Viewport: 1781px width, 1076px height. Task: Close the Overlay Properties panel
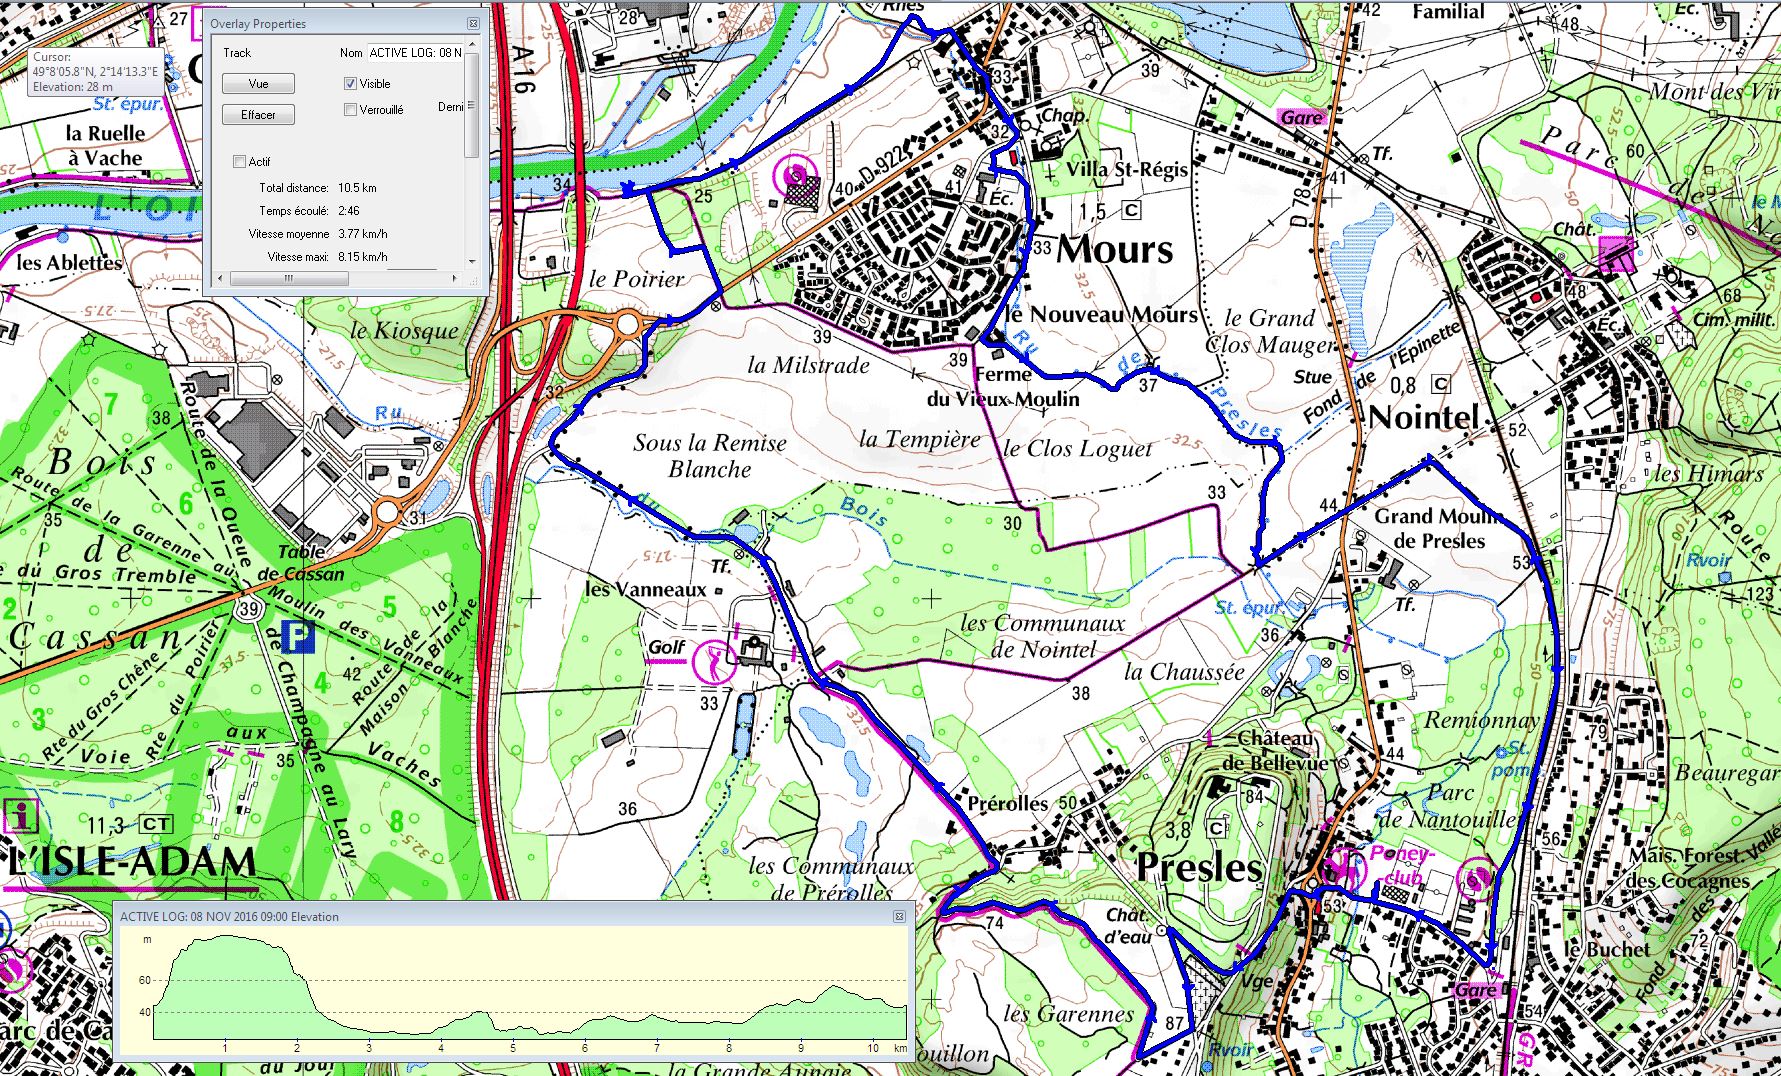(473, 24)
